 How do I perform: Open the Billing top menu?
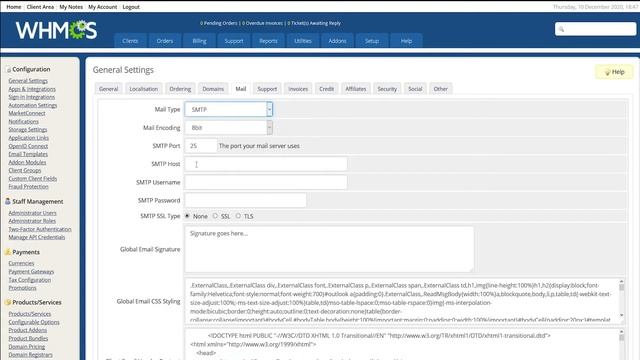point(200,41)
